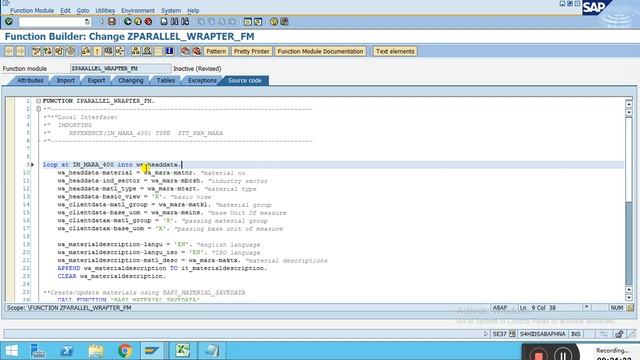Open the Windows Start button

coord(12,351)
